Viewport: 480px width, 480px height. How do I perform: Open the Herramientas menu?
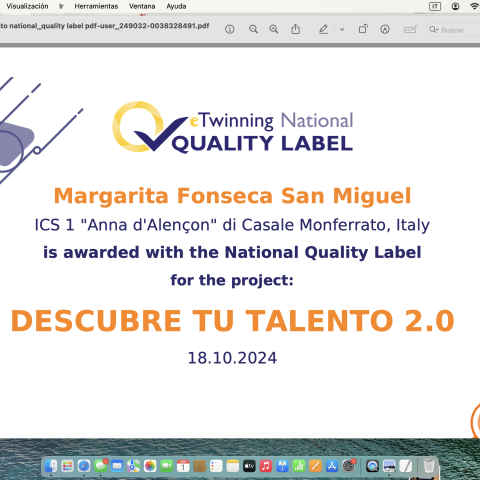[x=96, y=6]
